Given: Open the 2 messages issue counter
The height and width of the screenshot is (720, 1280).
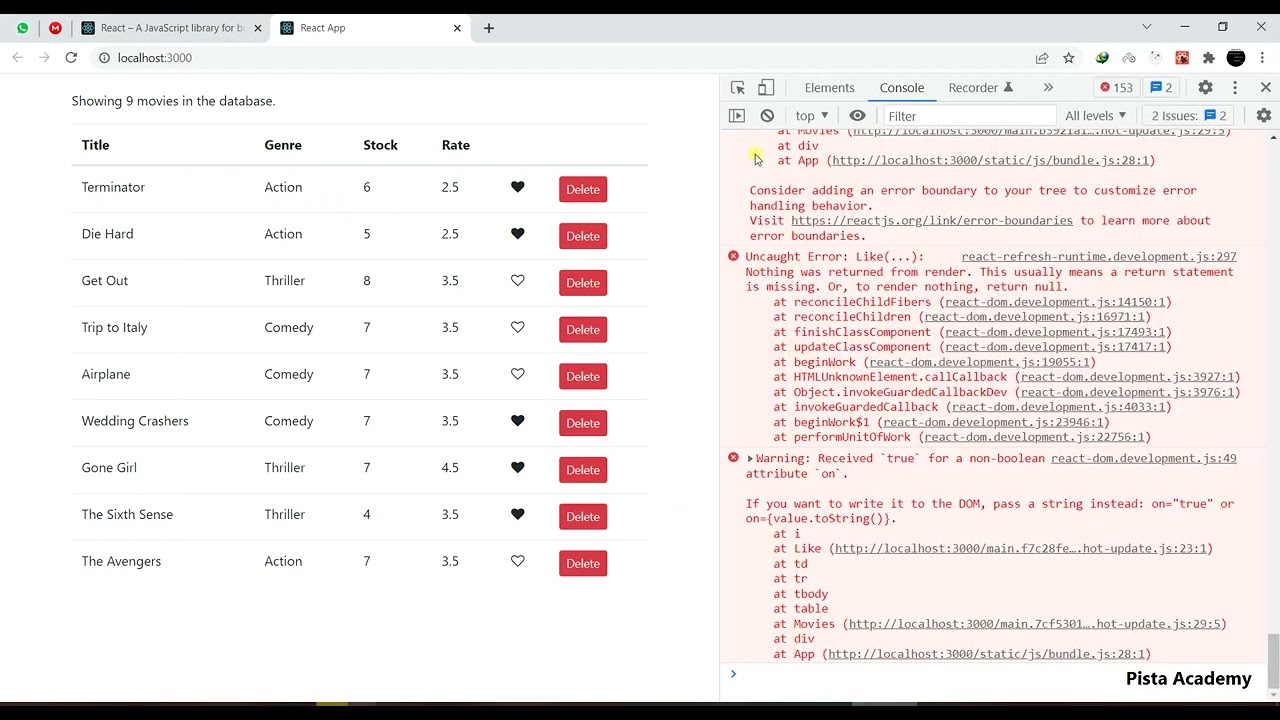Looking at the screenshot, I should [x=1161, y=88].
